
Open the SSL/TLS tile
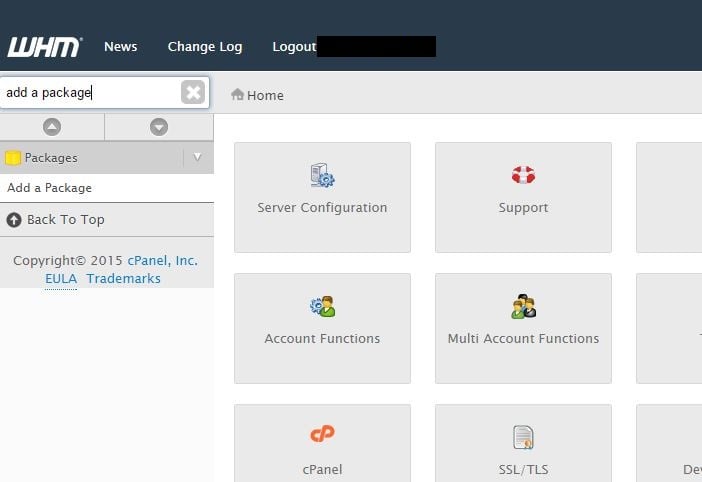(523, 444)
